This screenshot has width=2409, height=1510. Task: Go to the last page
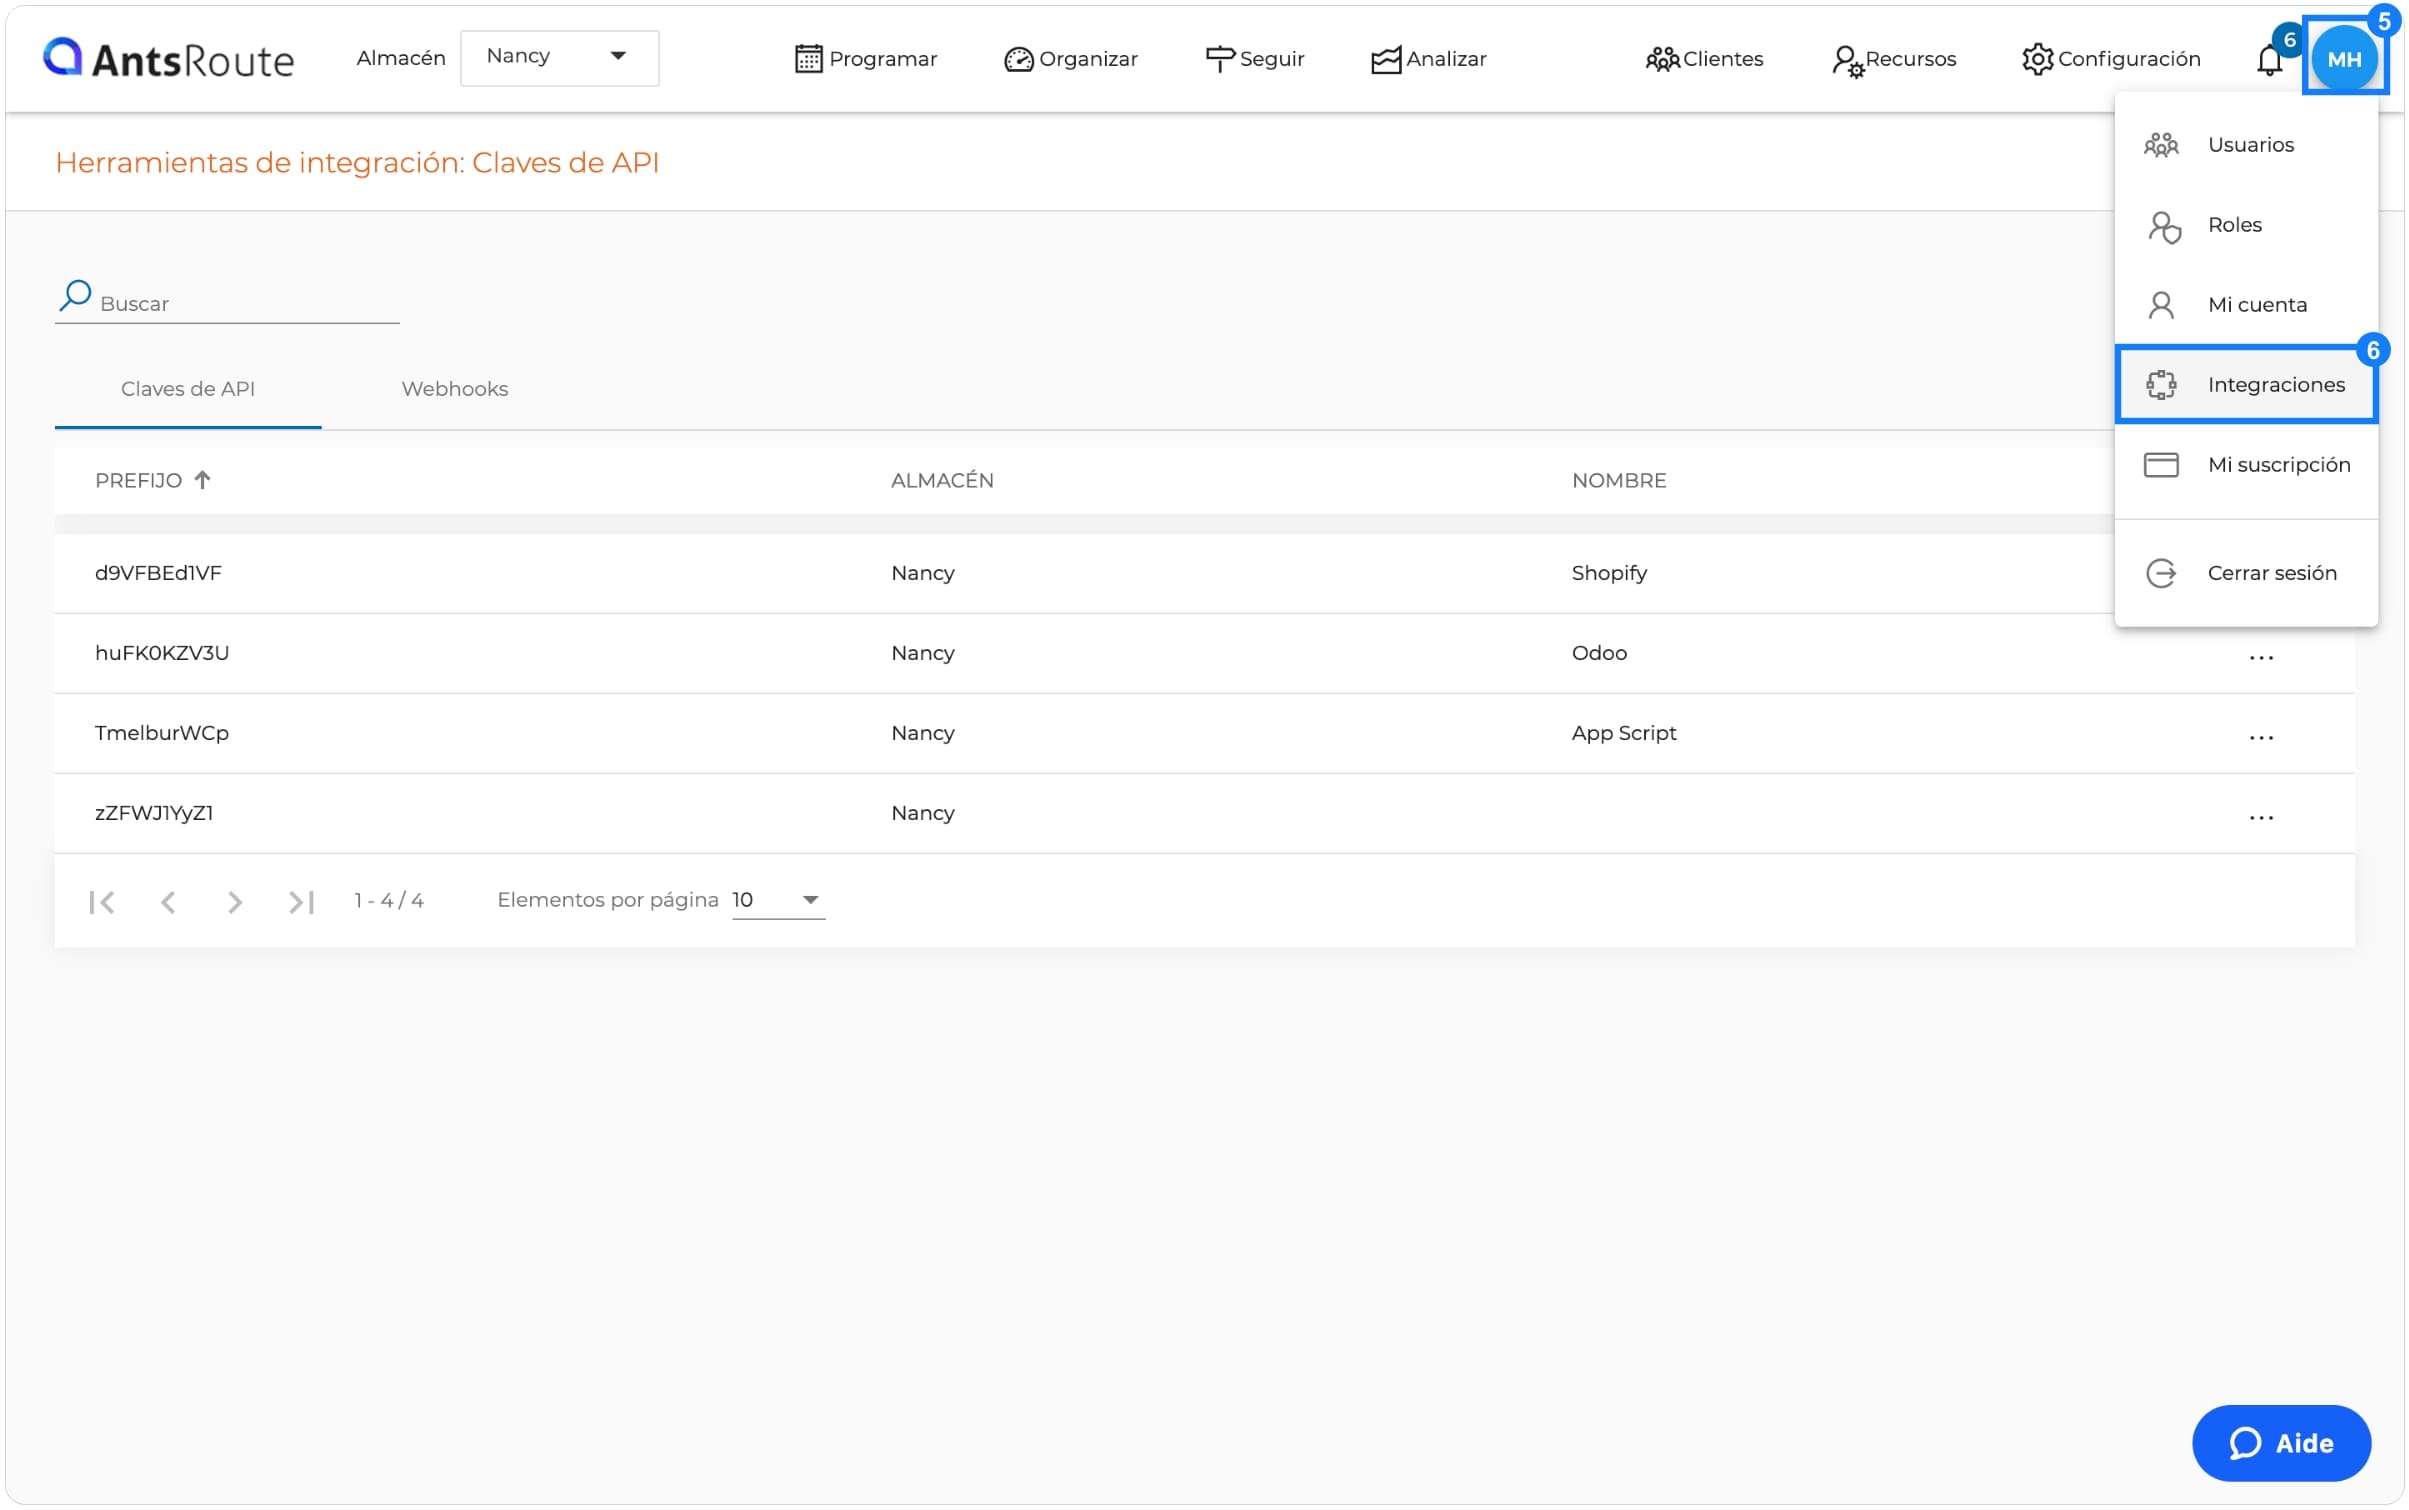click(x=301, y=901)
